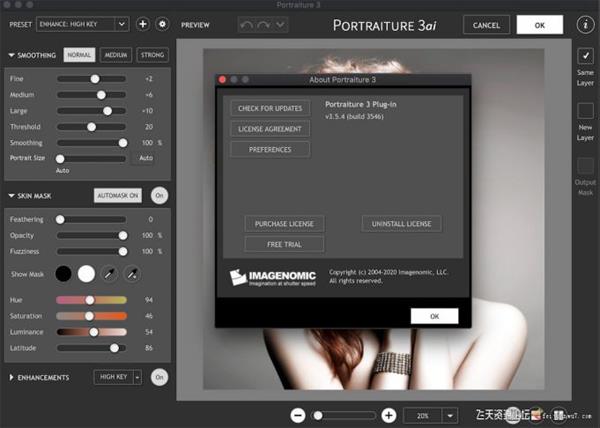The height and width of the screenshot is (428, 600).
Task: Click the Latitude slider handle
Action: click(114, 348)
